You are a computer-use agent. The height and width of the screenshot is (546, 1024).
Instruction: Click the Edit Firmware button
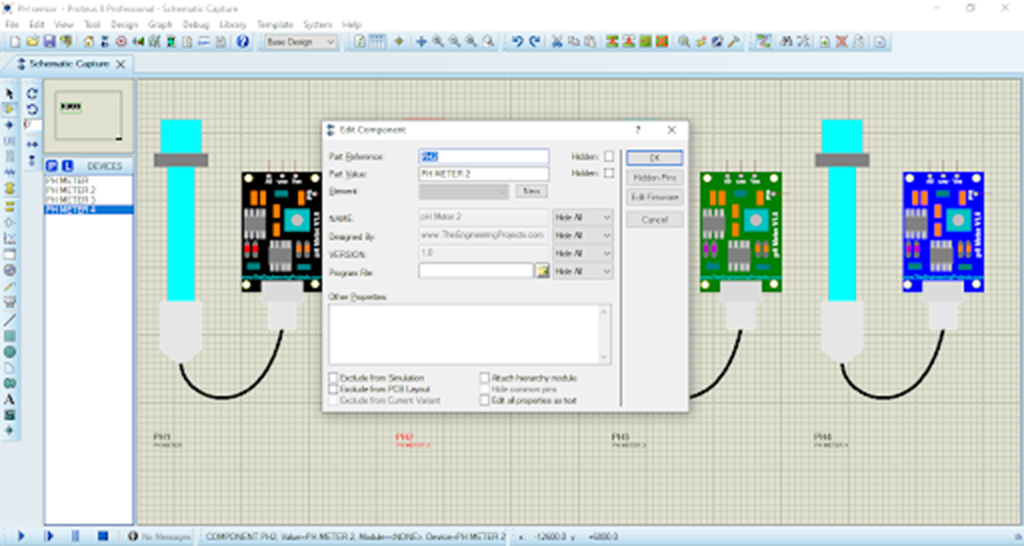point(654,197)
